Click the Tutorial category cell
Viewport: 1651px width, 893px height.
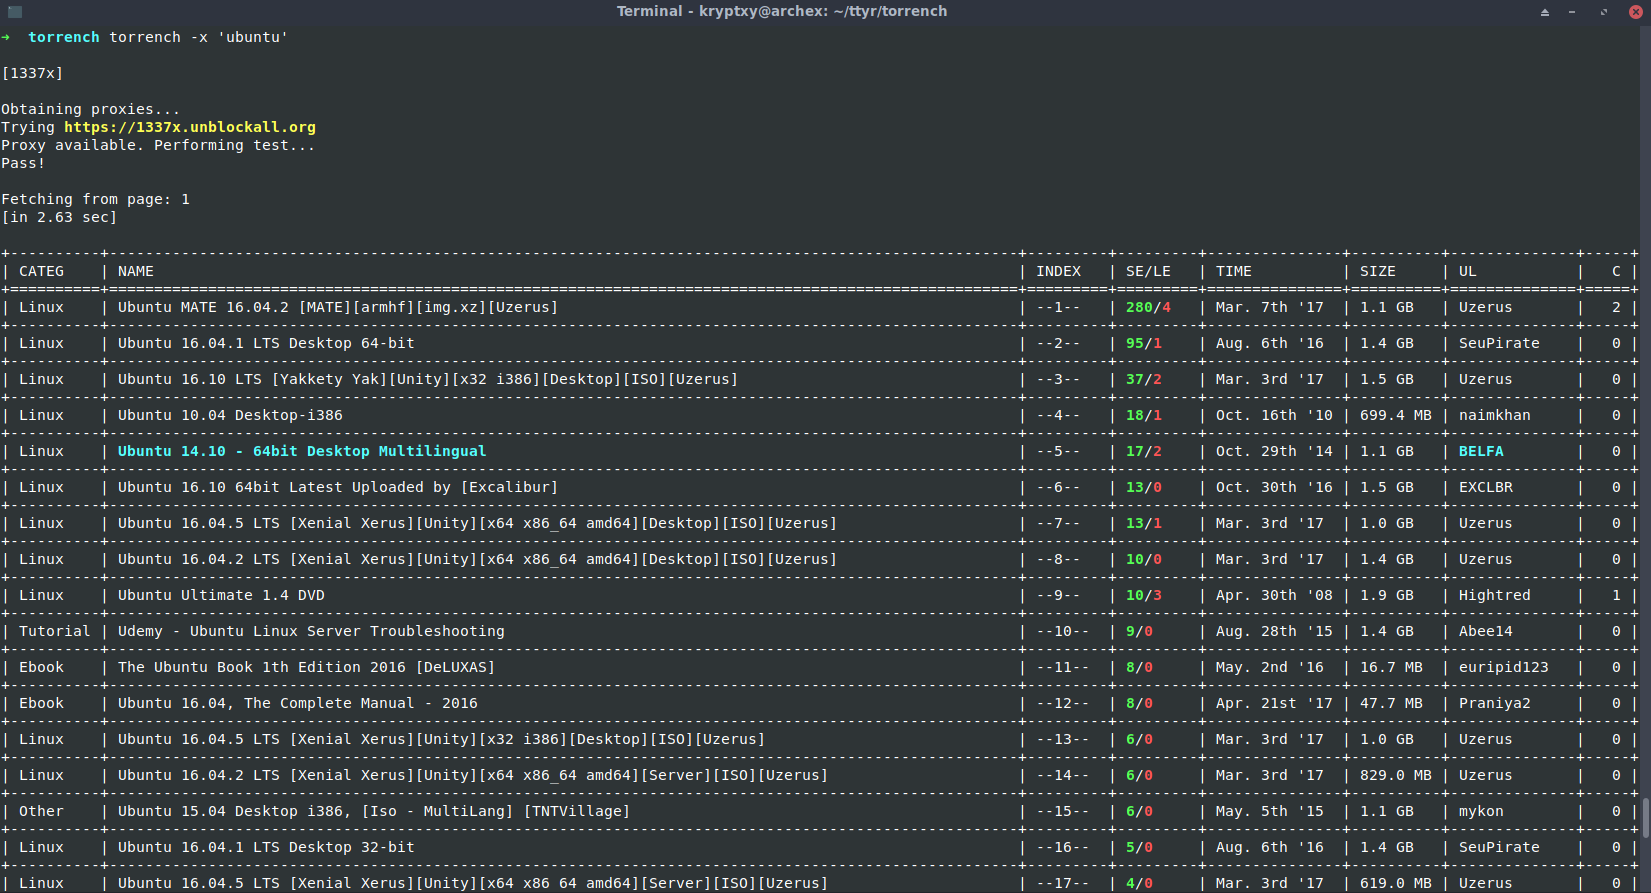55,631
